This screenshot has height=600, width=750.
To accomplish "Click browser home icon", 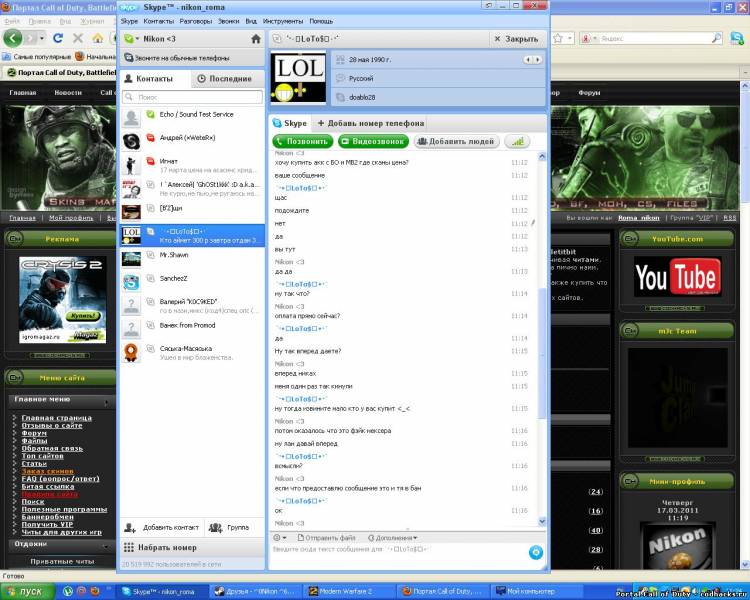I will (x=98, y=38).
